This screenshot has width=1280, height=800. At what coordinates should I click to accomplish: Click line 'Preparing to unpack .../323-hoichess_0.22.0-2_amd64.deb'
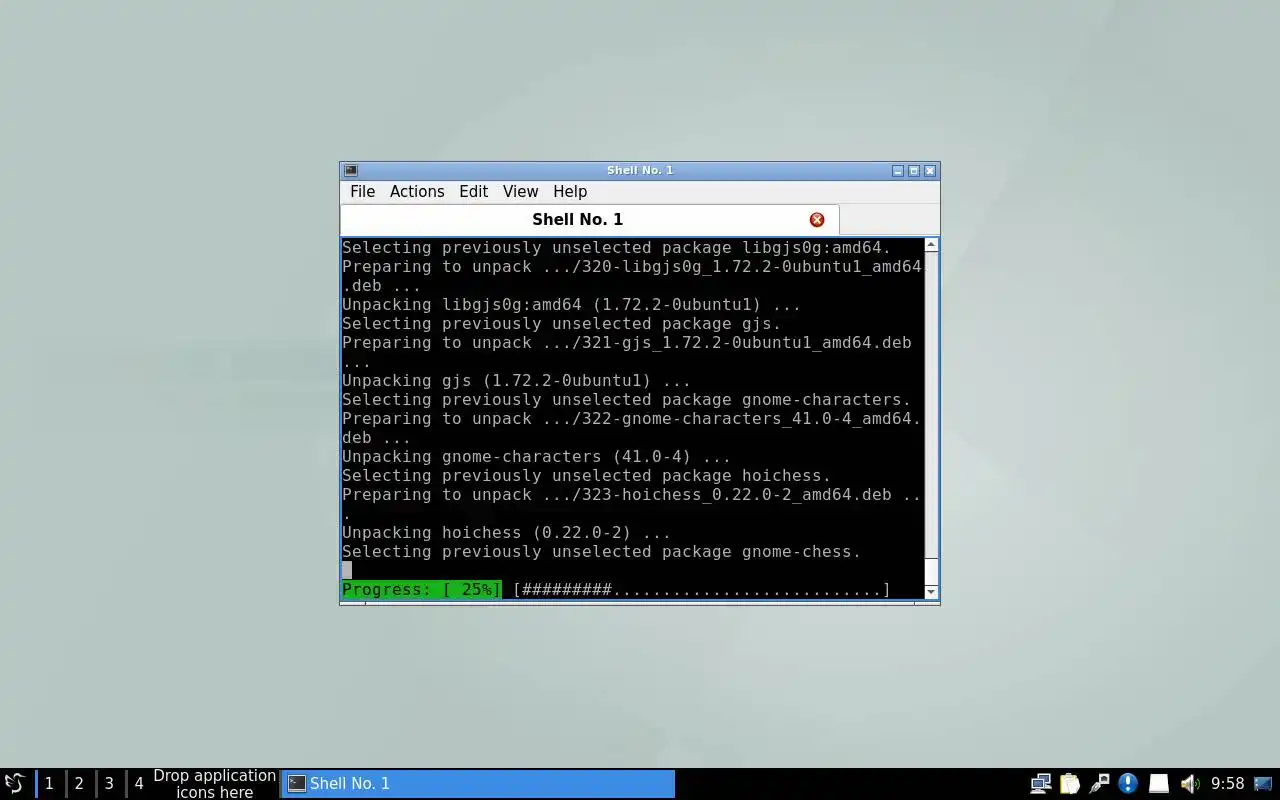point(617,495)
